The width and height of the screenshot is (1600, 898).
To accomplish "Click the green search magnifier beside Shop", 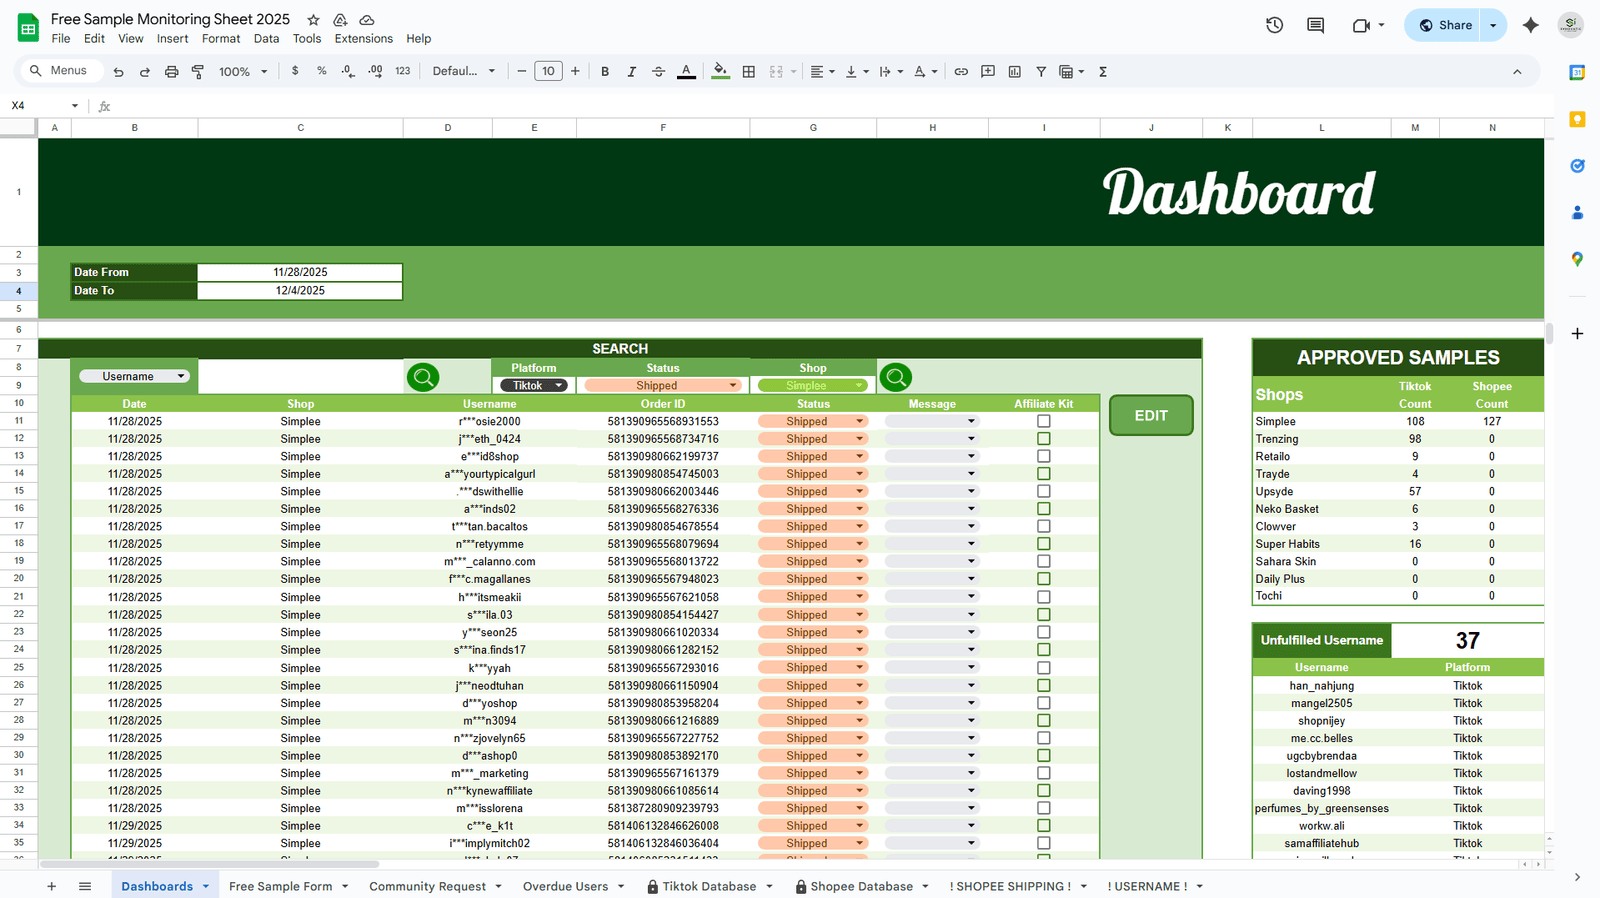I will click(x=896, y=377).
